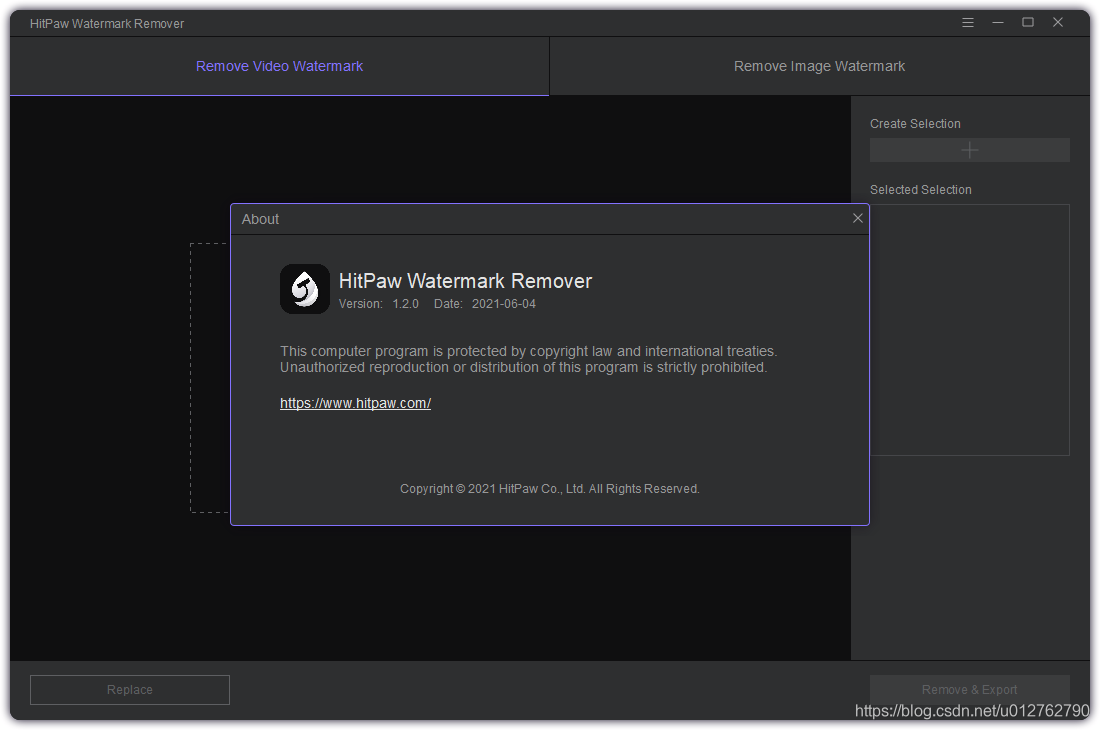Click the HitPaw logo in About dialog
Image resolution: width=1100 pixels, height=730 pixels.
coord(304,289)
